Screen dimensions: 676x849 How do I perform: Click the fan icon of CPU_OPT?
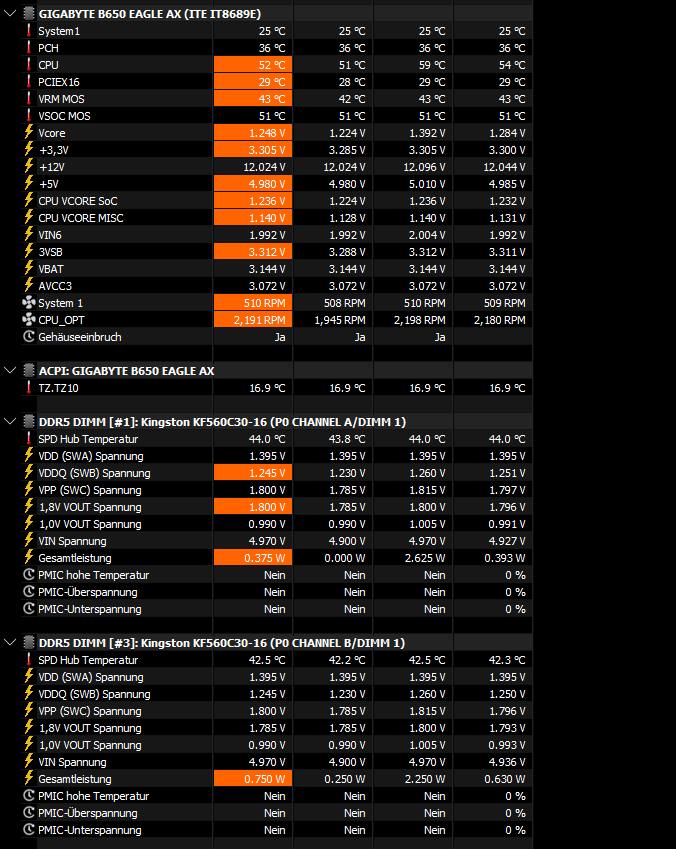pos(29,319)
